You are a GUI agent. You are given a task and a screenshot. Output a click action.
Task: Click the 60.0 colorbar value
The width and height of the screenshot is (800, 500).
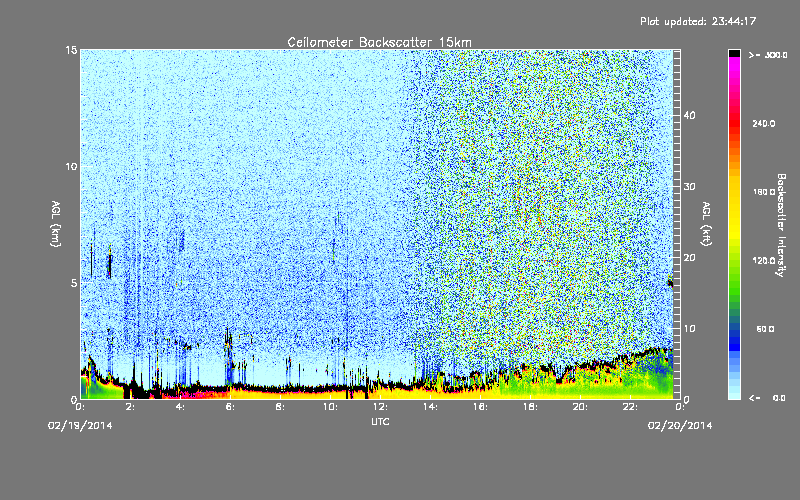click(765, 330)
